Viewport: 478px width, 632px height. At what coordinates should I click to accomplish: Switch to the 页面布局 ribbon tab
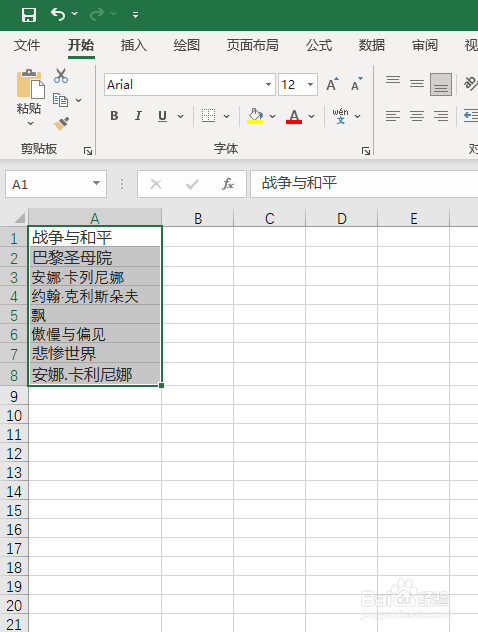252,45
